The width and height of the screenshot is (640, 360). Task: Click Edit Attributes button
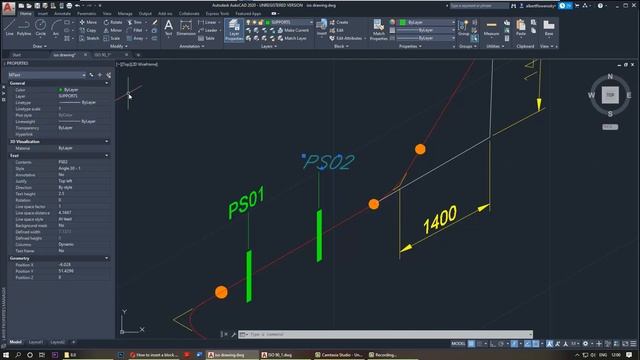346,38
